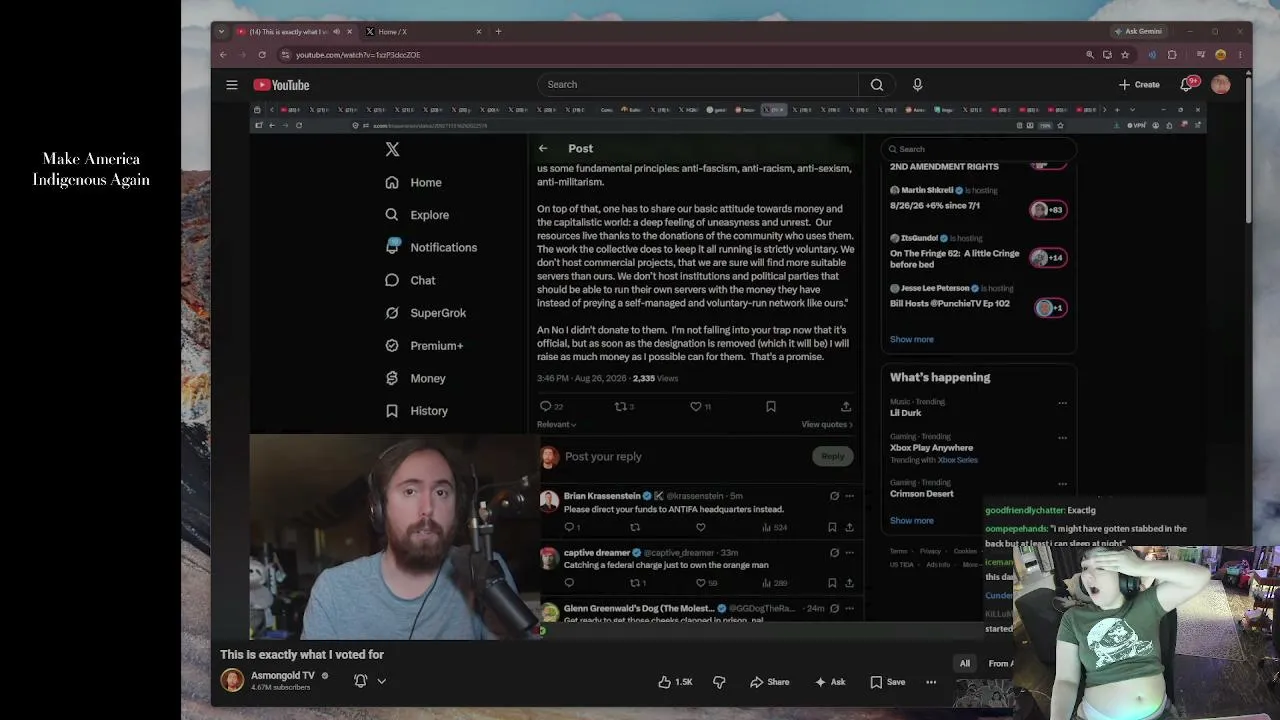Click the YouTube search magnifier button
The width and height of the screenshot is (1280, 720).
[877, 85]
